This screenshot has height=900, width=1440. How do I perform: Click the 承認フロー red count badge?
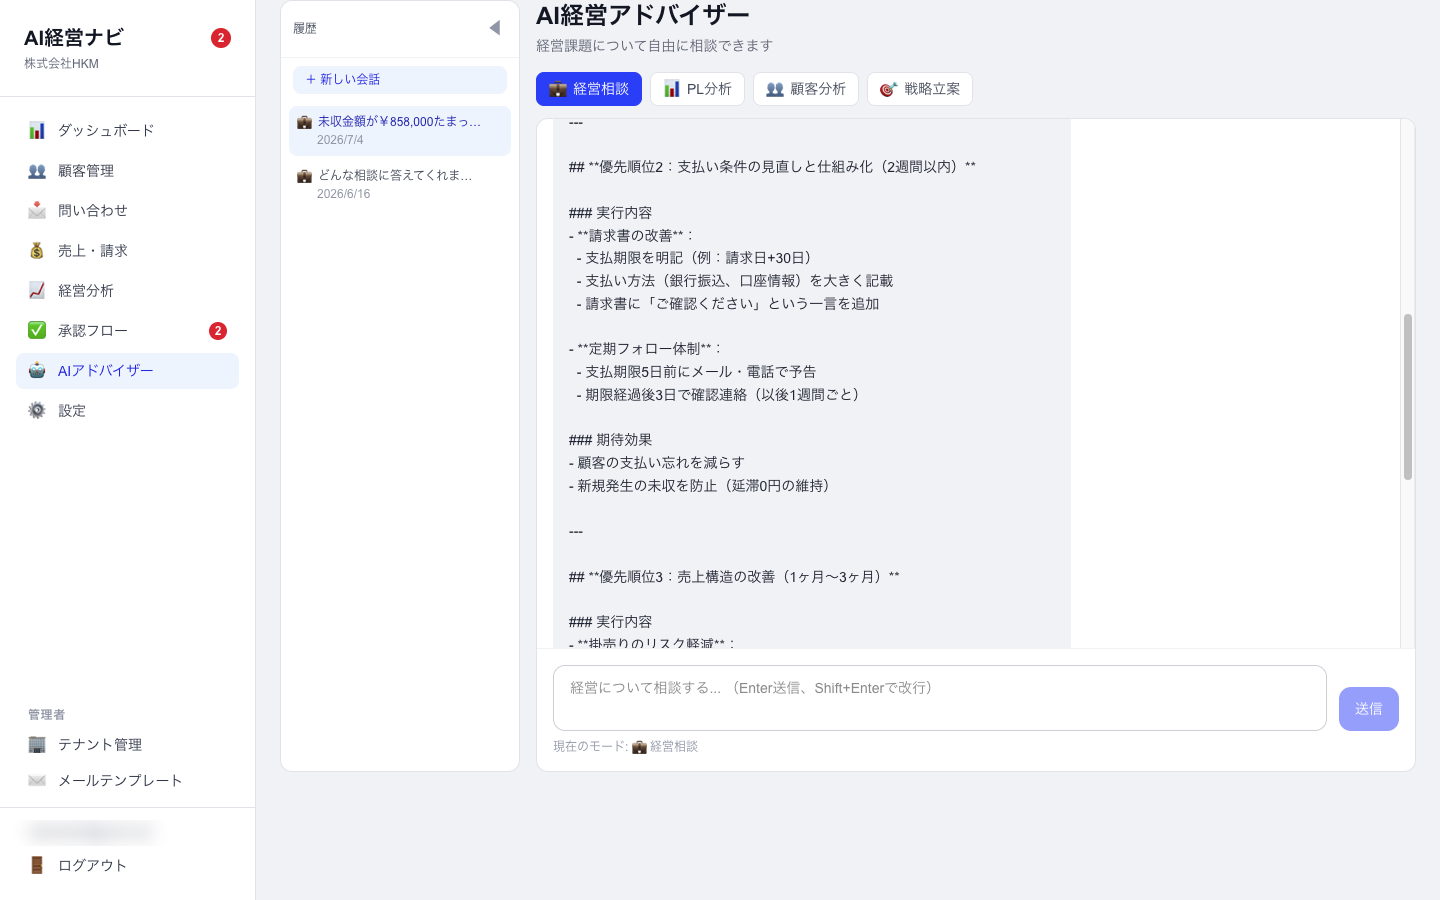click(218, 331)
